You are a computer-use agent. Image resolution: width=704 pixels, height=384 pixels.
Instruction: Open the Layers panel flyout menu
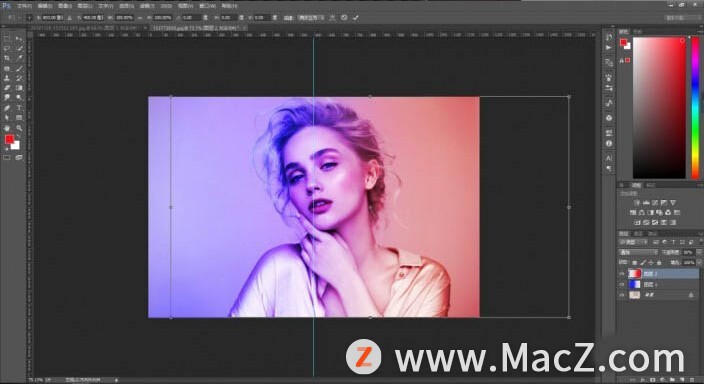(x=700, y=234)
